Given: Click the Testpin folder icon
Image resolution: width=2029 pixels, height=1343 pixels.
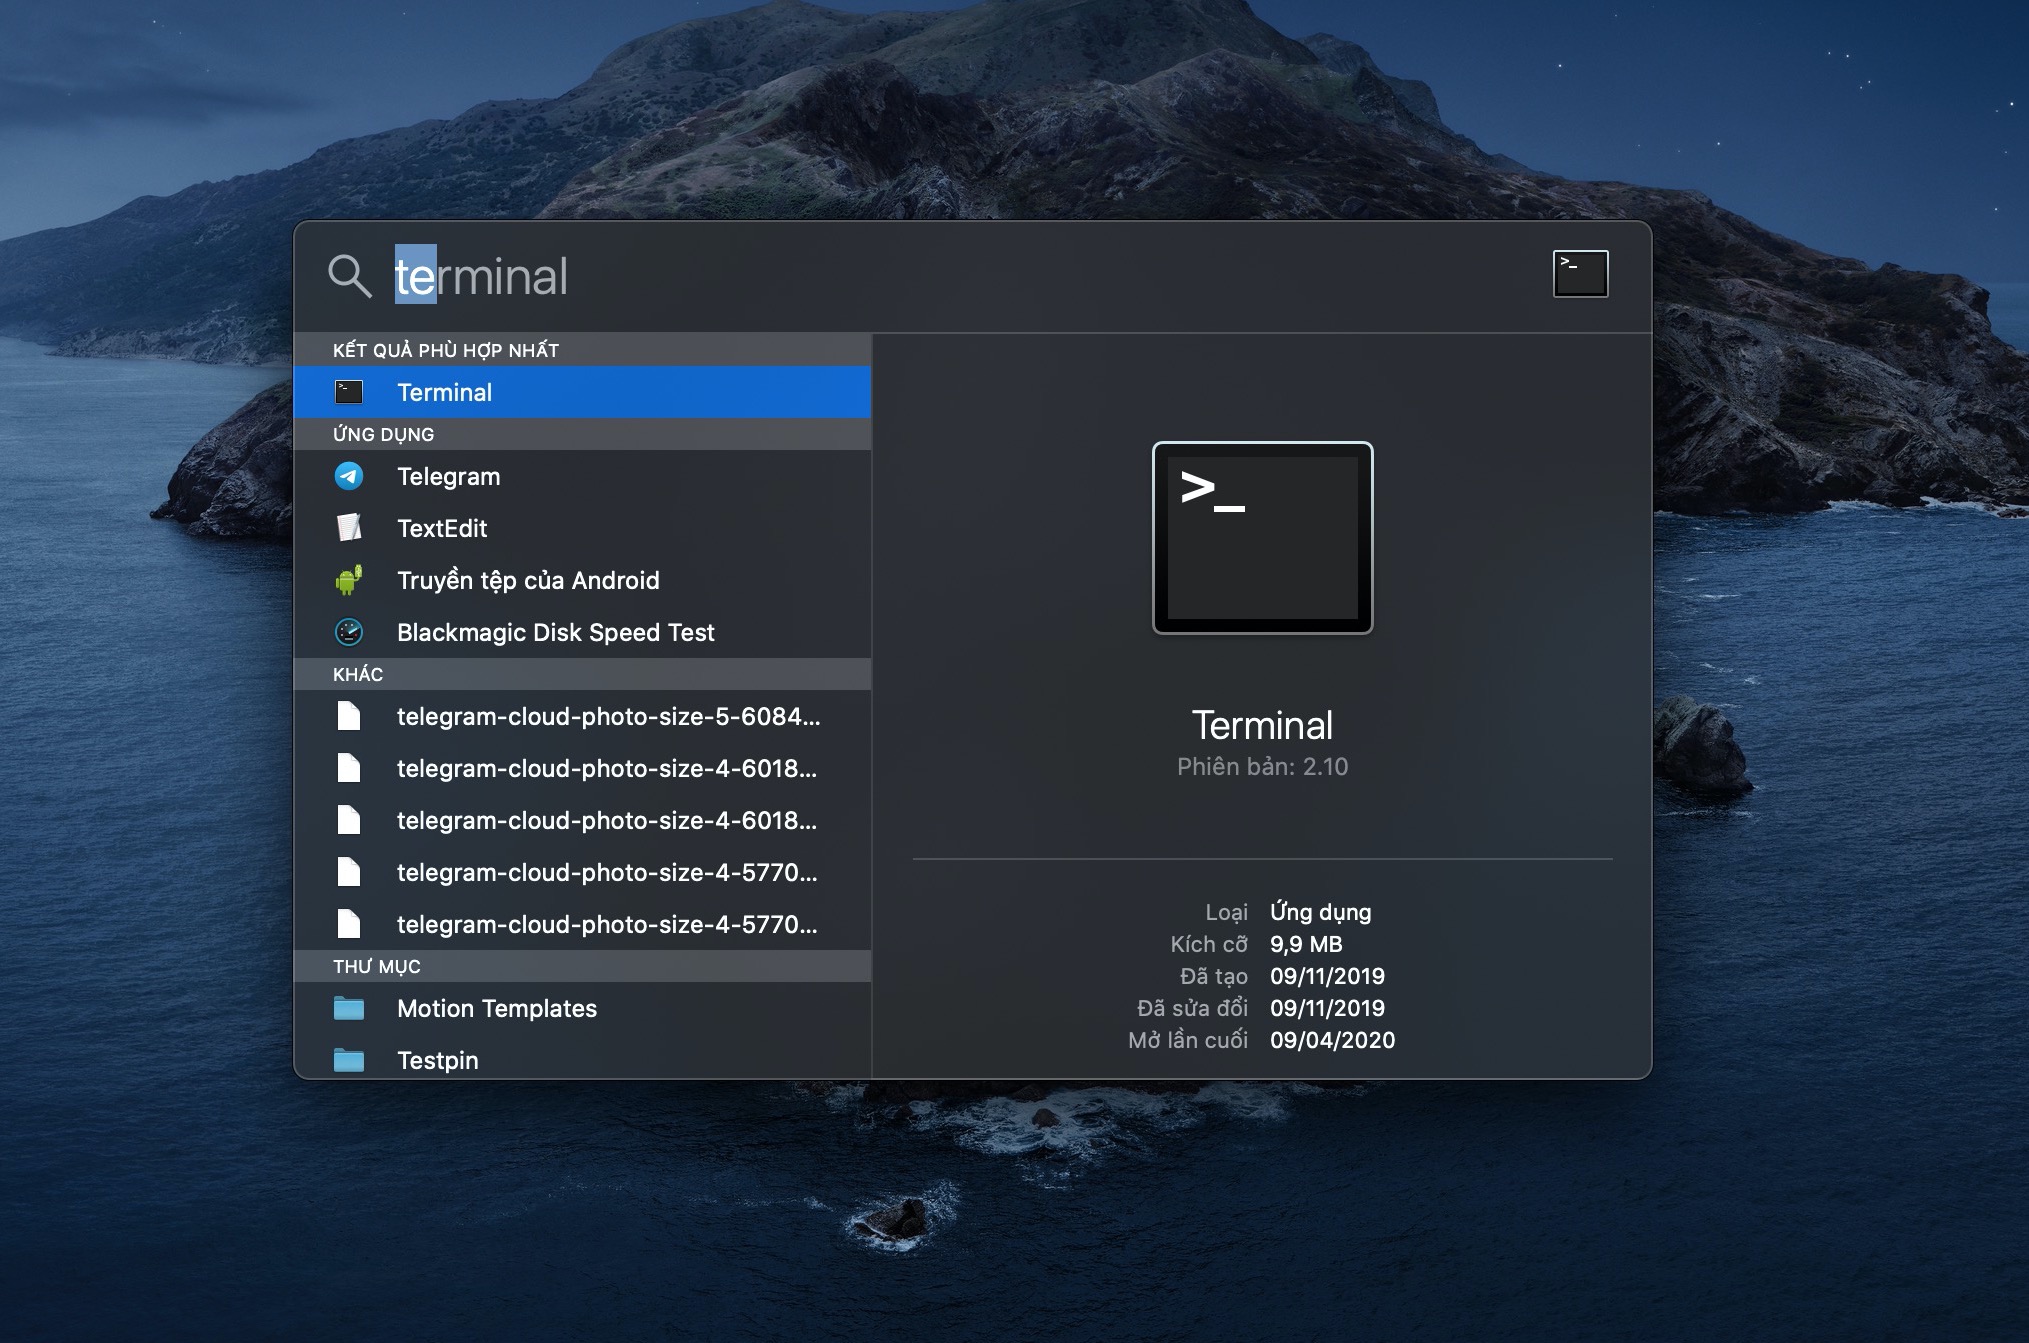Looking at the screenshot, I should (349, 1060).
